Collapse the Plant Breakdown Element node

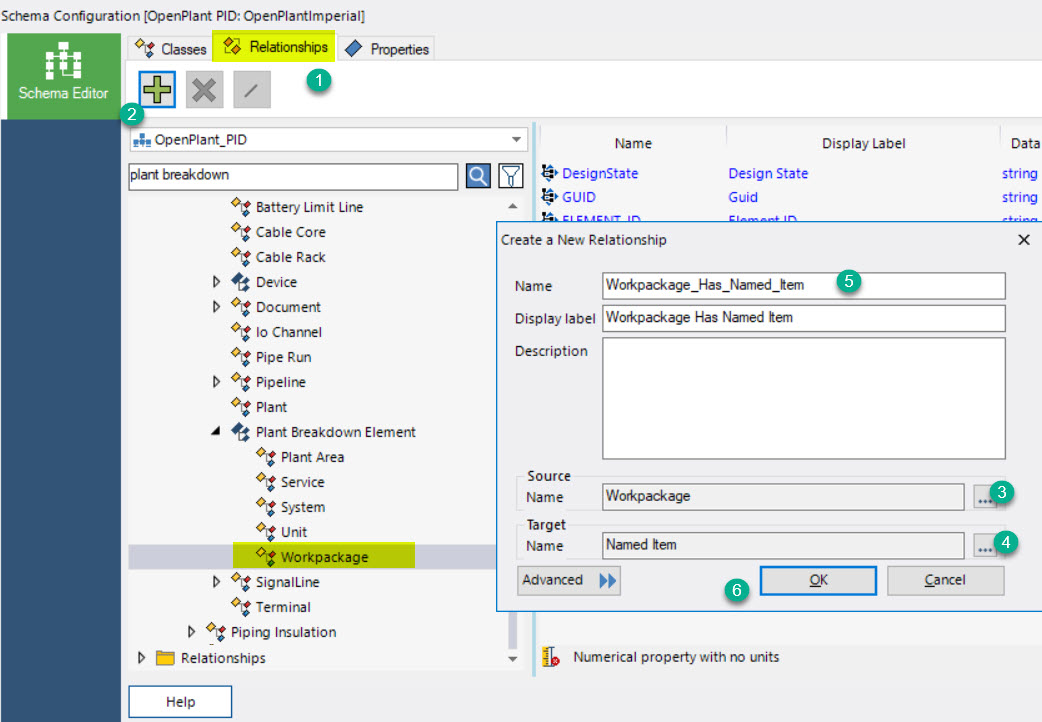click(215, 431)
